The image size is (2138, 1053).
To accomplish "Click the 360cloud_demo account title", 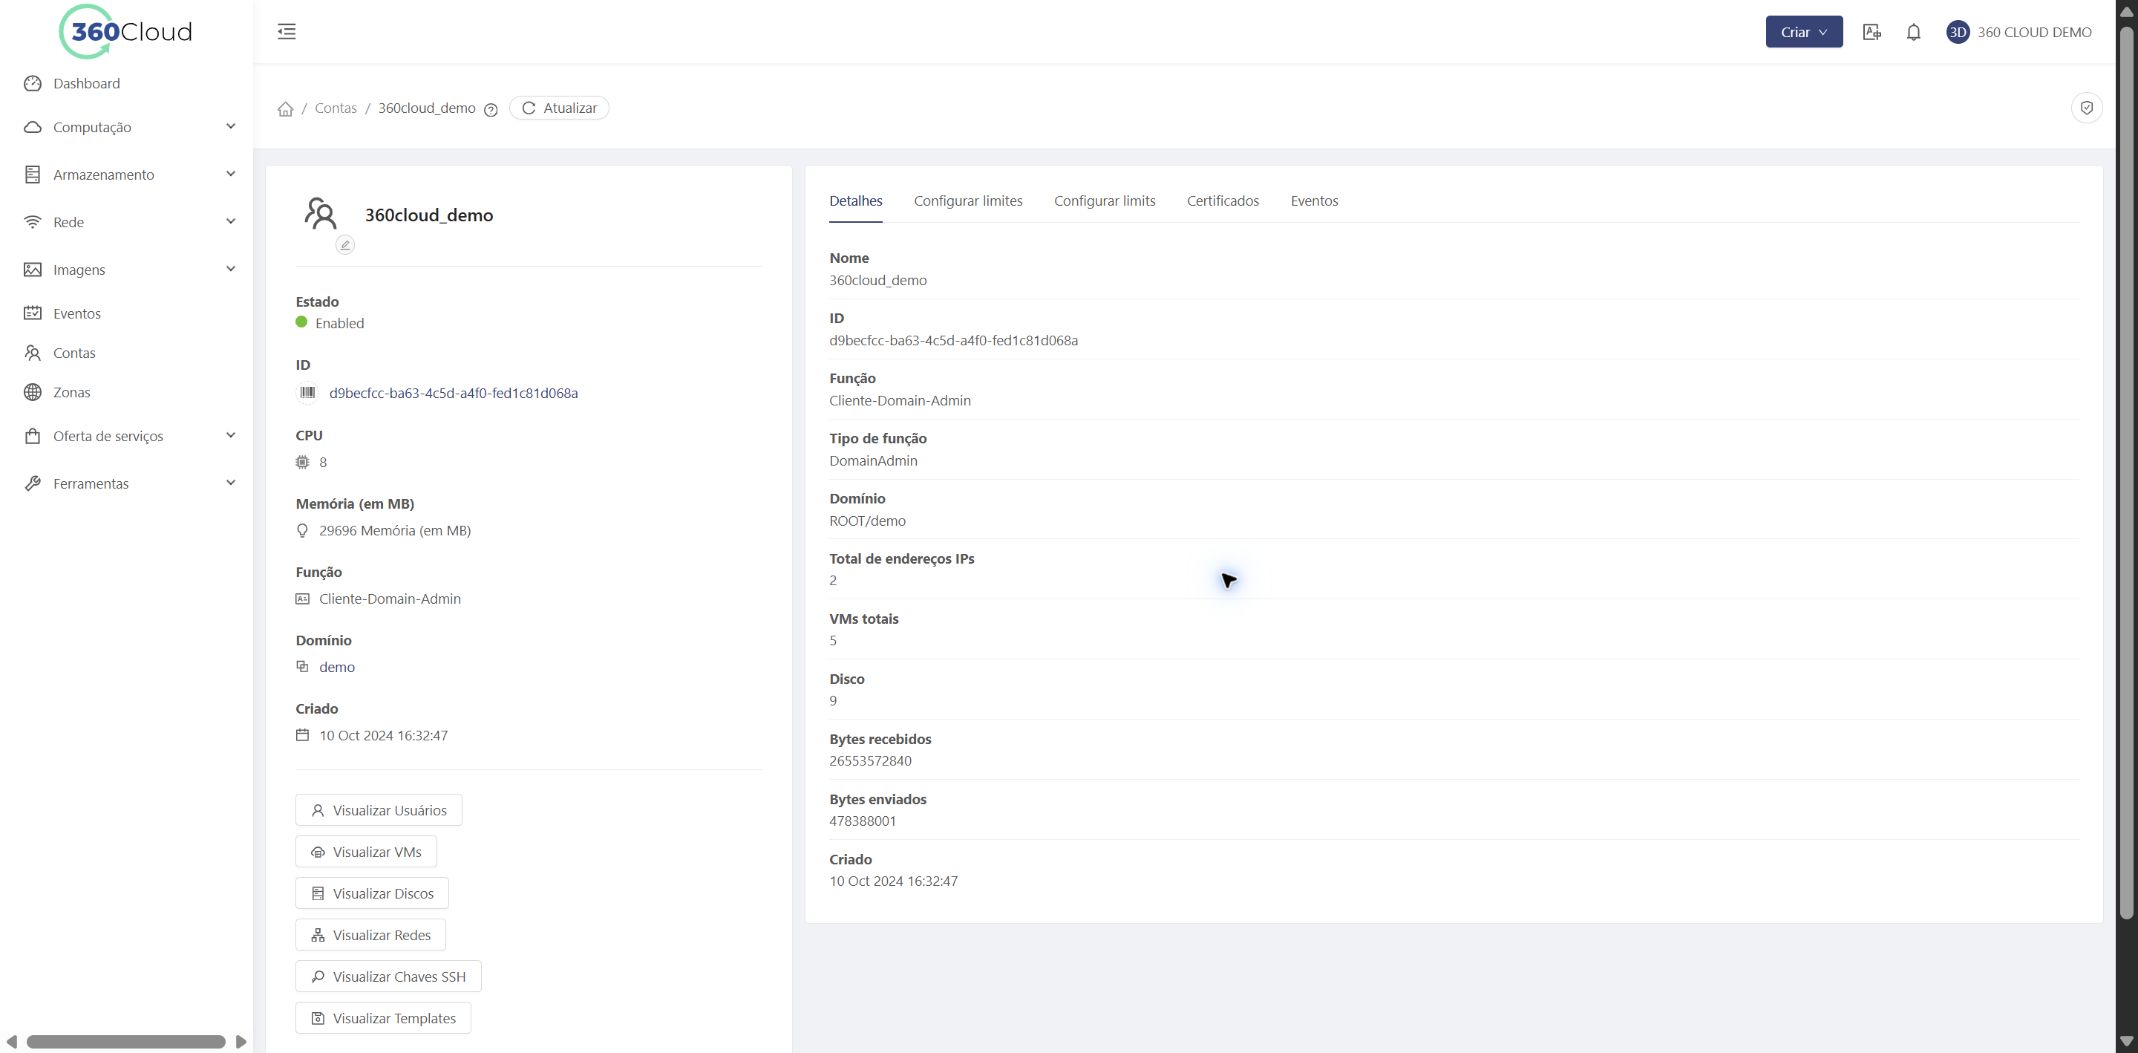I will [x=429, y=215].
